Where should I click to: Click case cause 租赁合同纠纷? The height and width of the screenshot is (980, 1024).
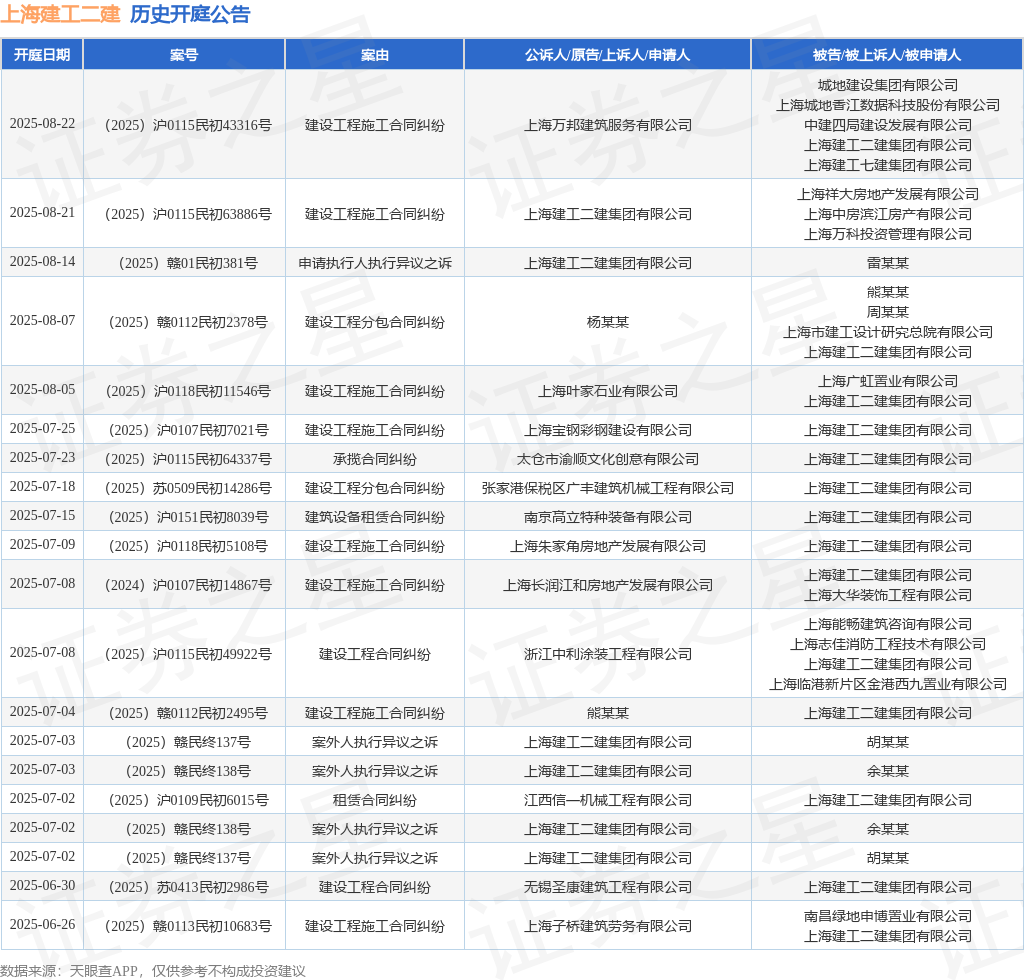[375, 800]
